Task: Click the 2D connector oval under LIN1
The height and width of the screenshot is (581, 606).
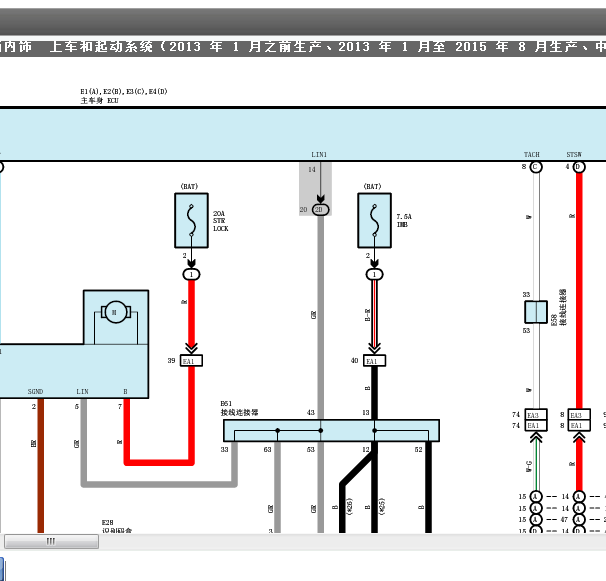Action: coord(320,210)
